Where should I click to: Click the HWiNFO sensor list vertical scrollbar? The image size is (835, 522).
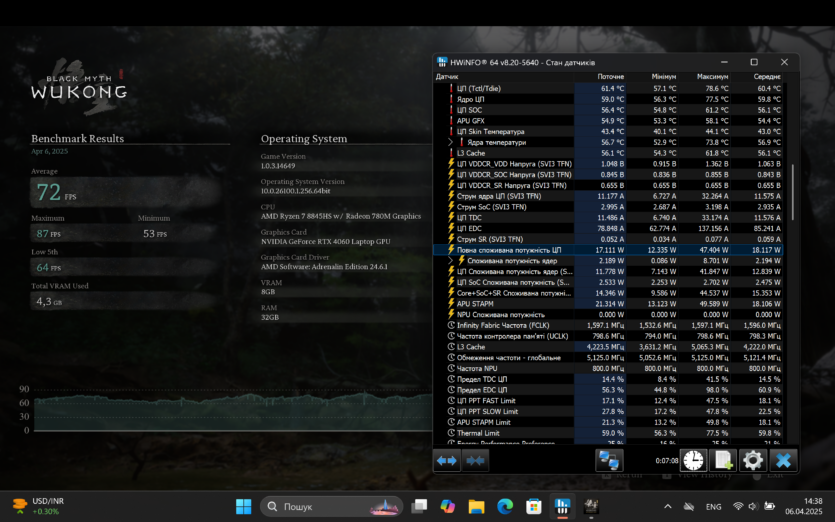pos(792,192)
